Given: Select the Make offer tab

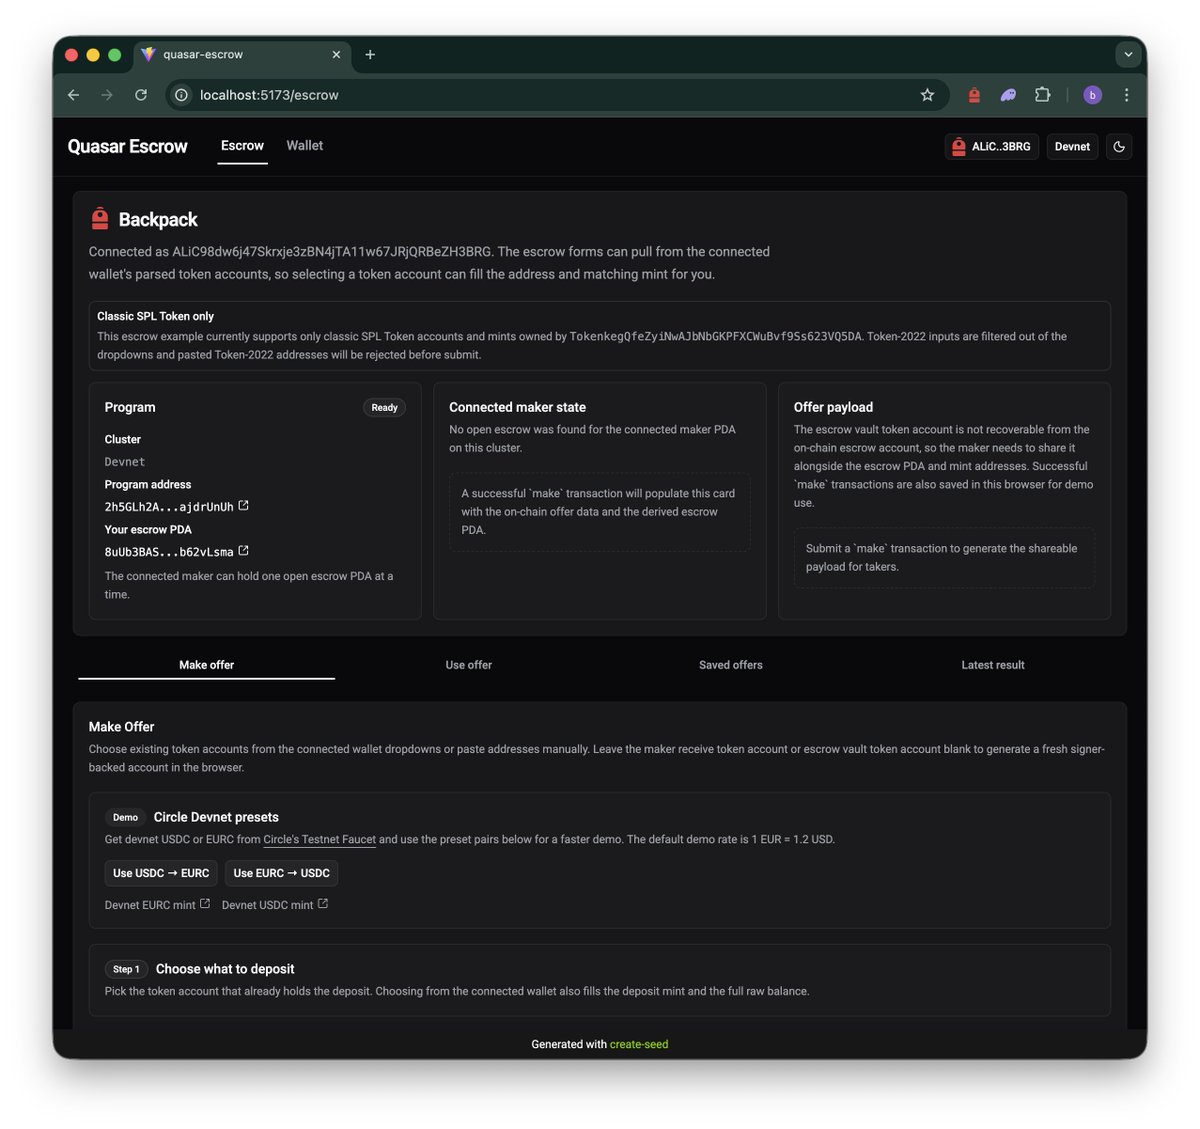Looking at the screenshot, I should point(207,665).
